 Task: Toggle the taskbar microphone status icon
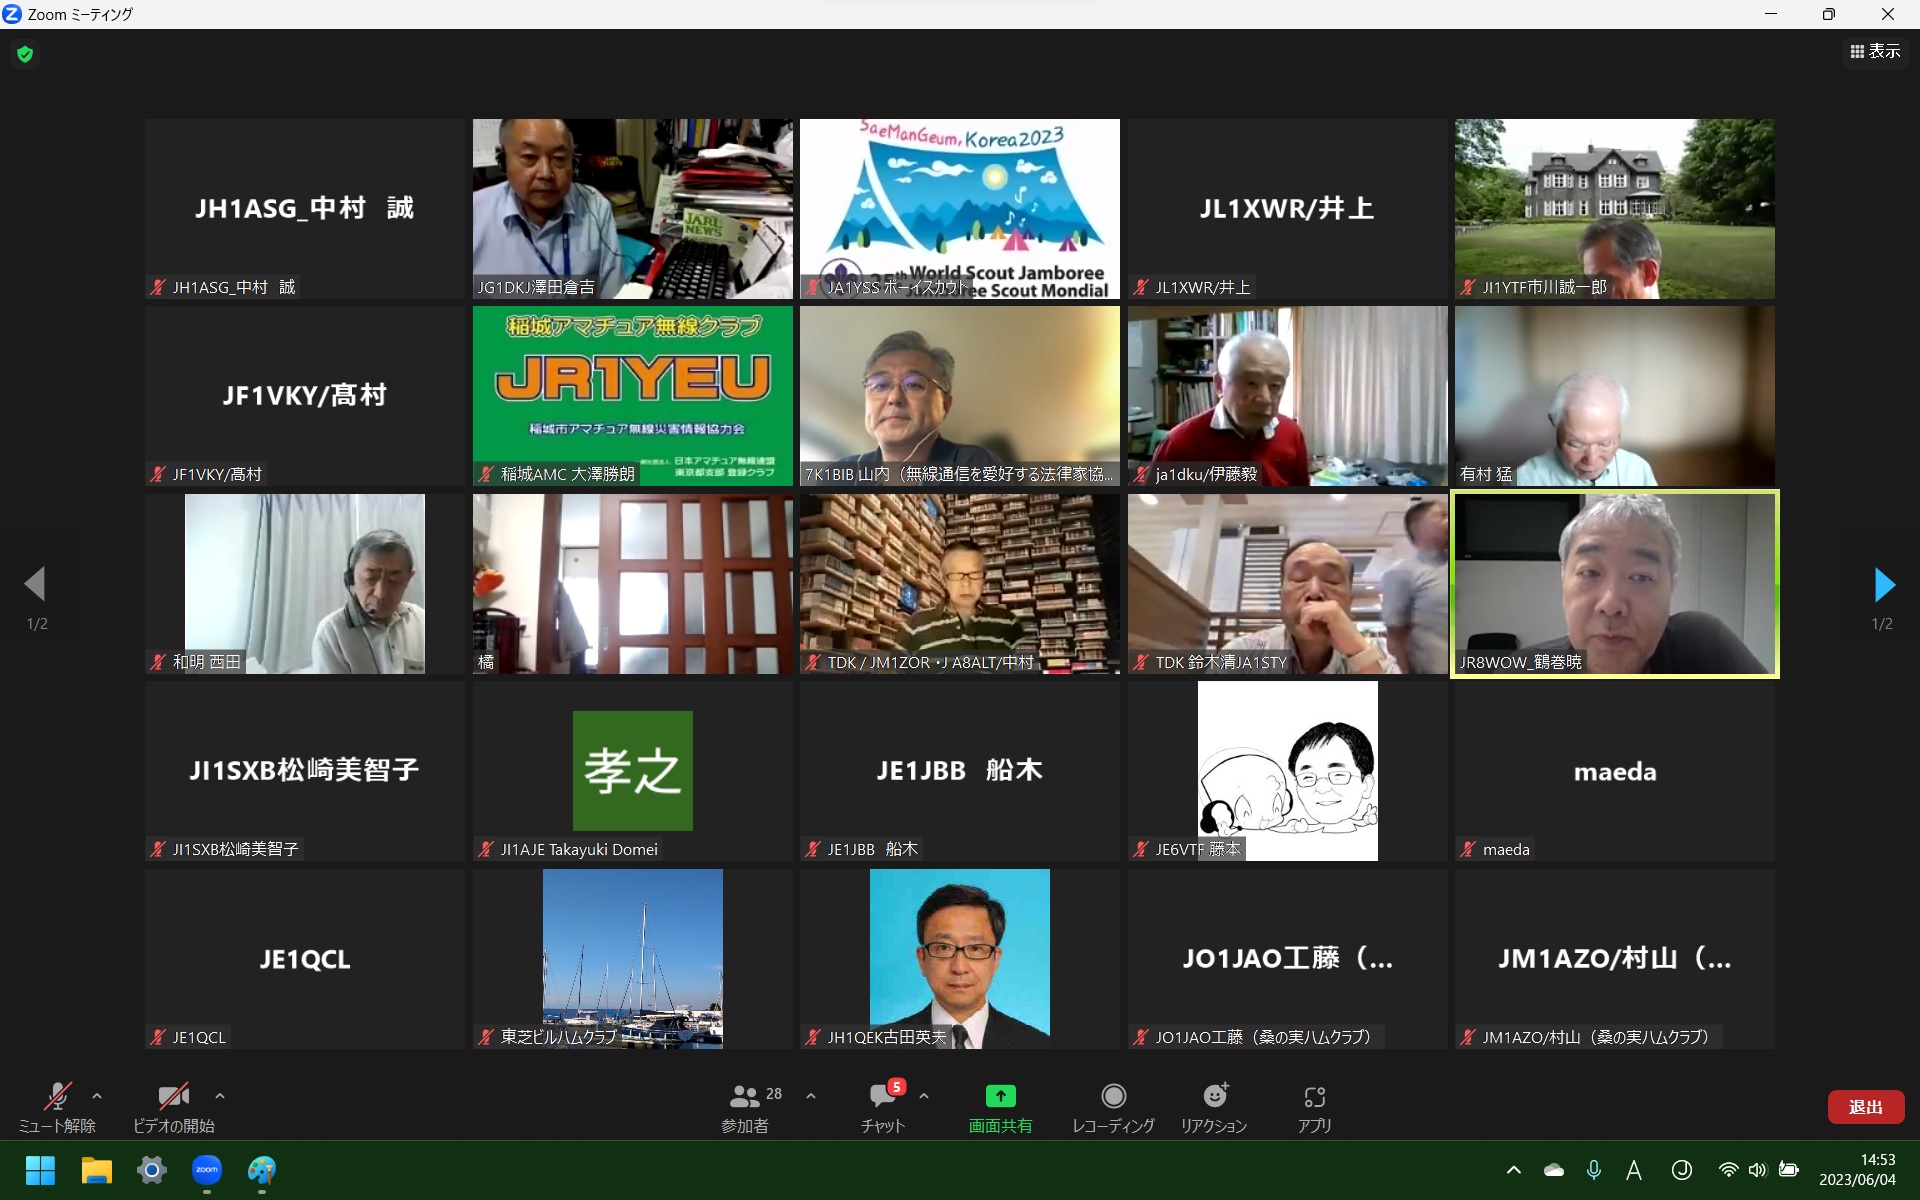click(1594, 1170)
